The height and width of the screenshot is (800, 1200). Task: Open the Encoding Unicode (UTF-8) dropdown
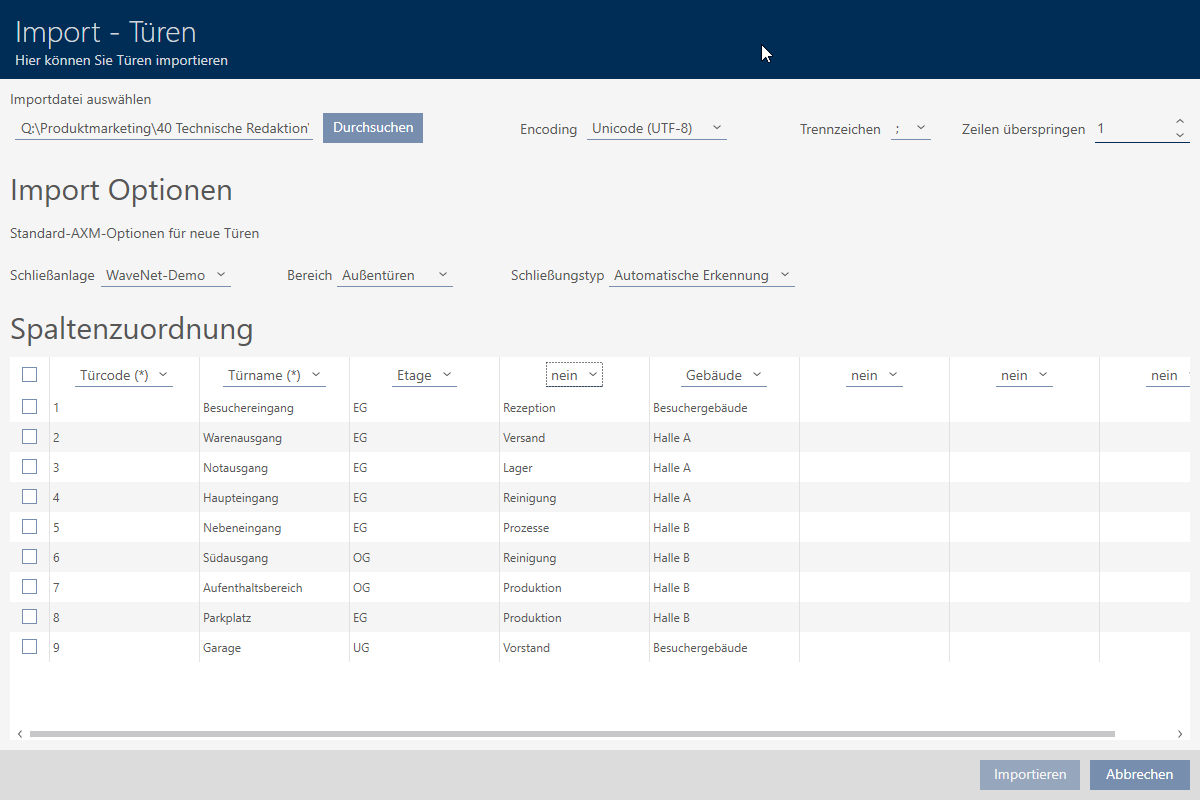coord(656,129)
